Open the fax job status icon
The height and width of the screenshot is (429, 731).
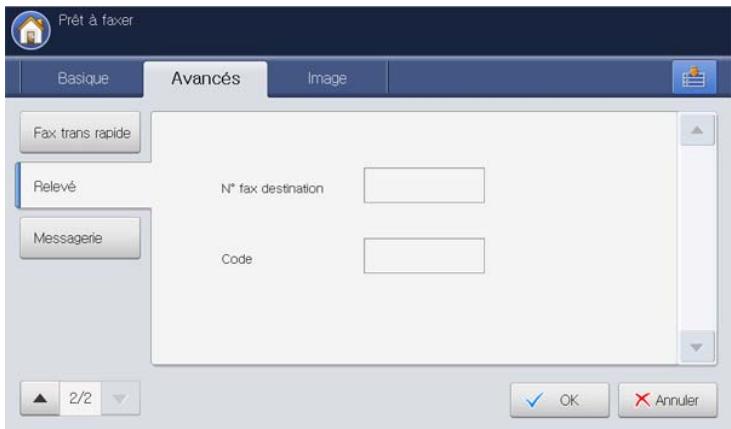click(694, 77)
